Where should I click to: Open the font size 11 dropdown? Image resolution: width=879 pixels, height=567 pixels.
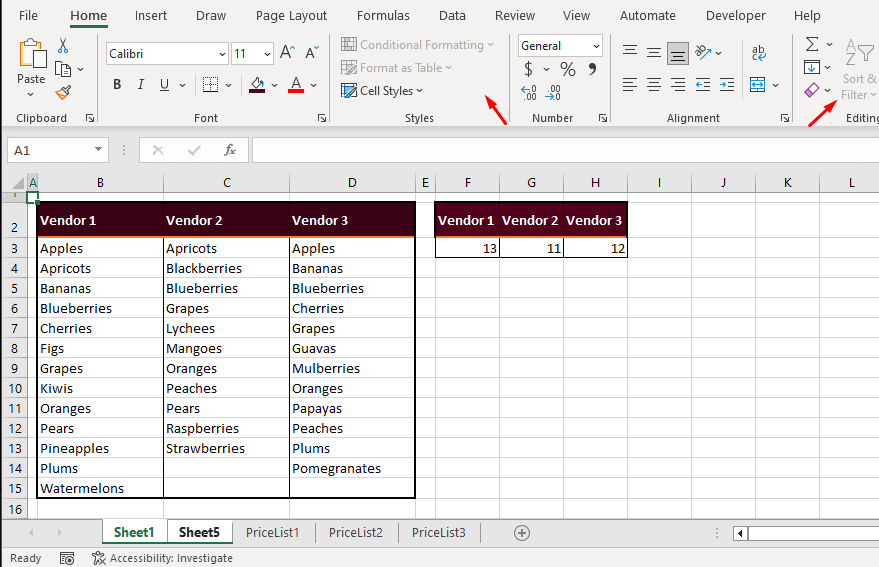click(x=267, y=54)
